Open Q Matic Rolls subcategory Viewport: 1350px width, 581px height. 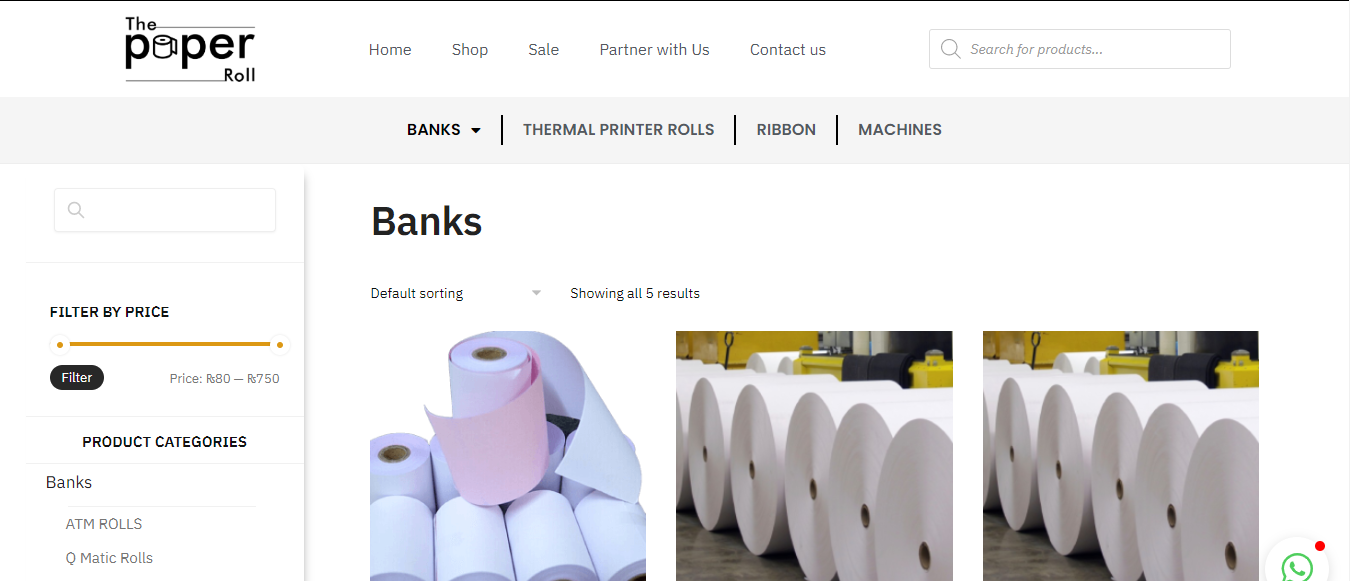point(109,558)
